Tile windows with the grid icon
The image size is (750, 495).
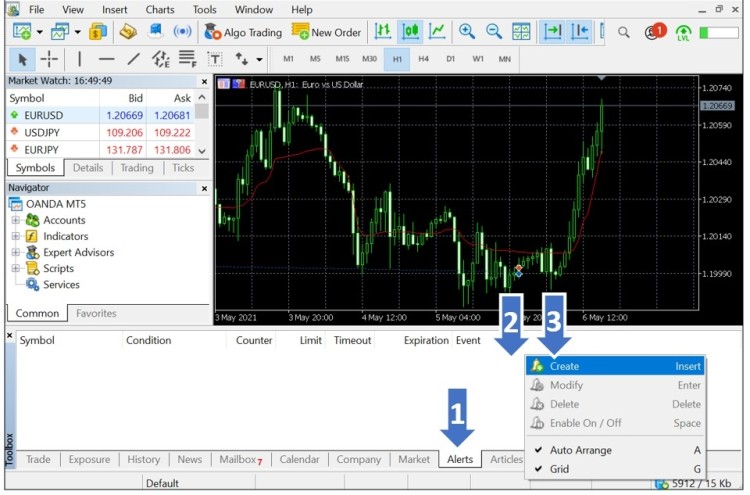click(521, 32)
